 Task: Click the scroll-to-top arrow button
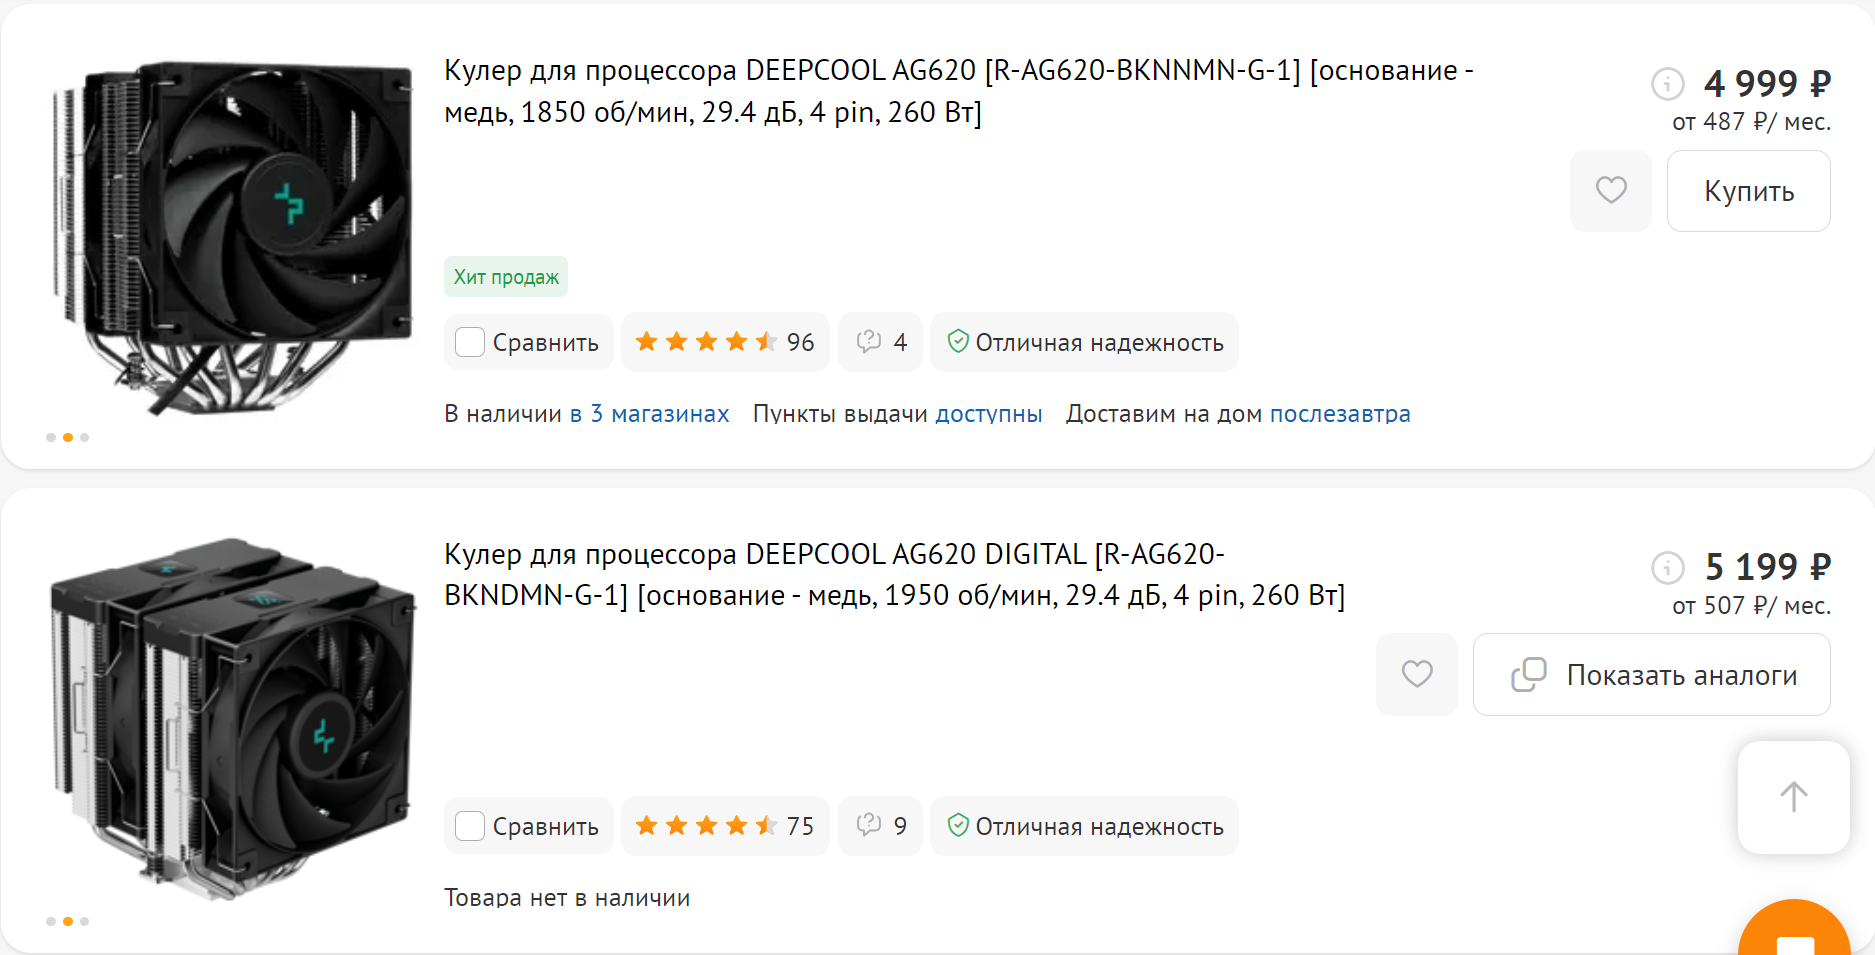pos(1793,797)
